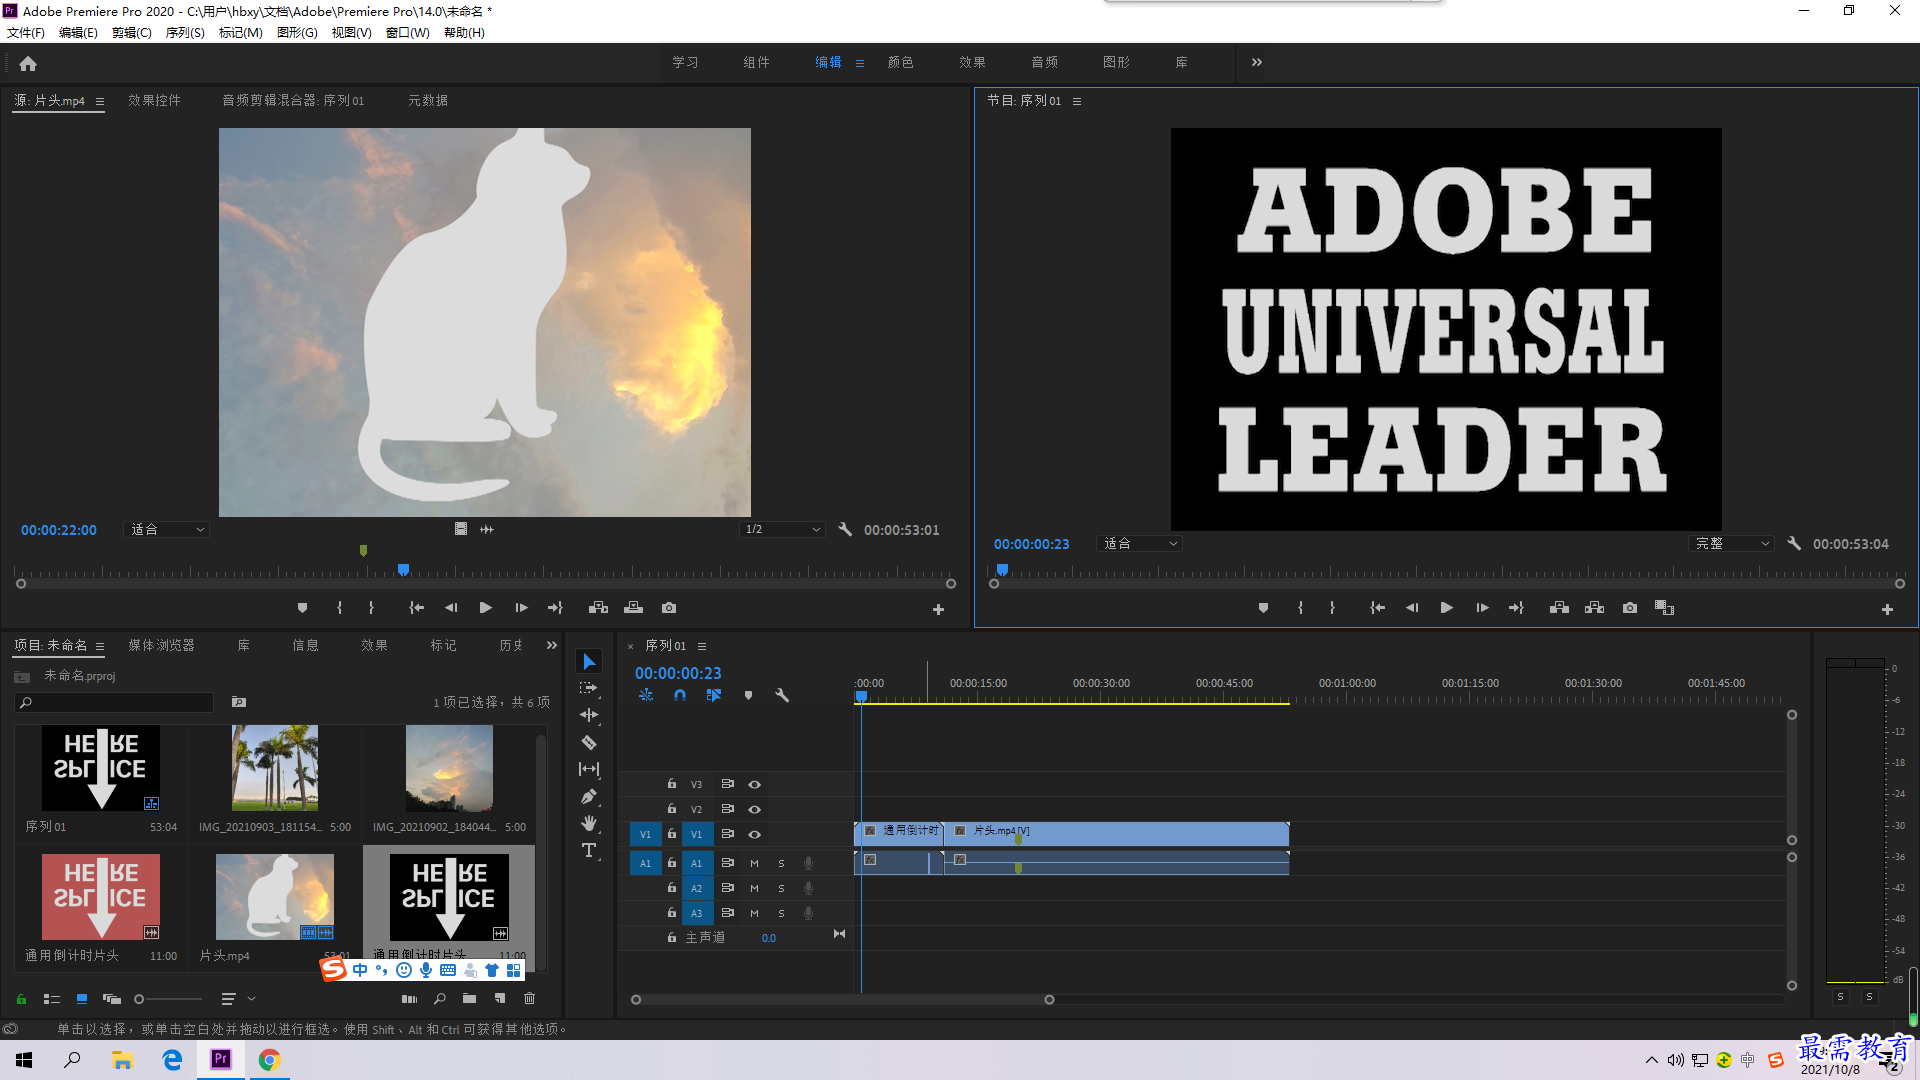
Task: Switch to 效果控件 tab
Action: [x=154, y=100]
